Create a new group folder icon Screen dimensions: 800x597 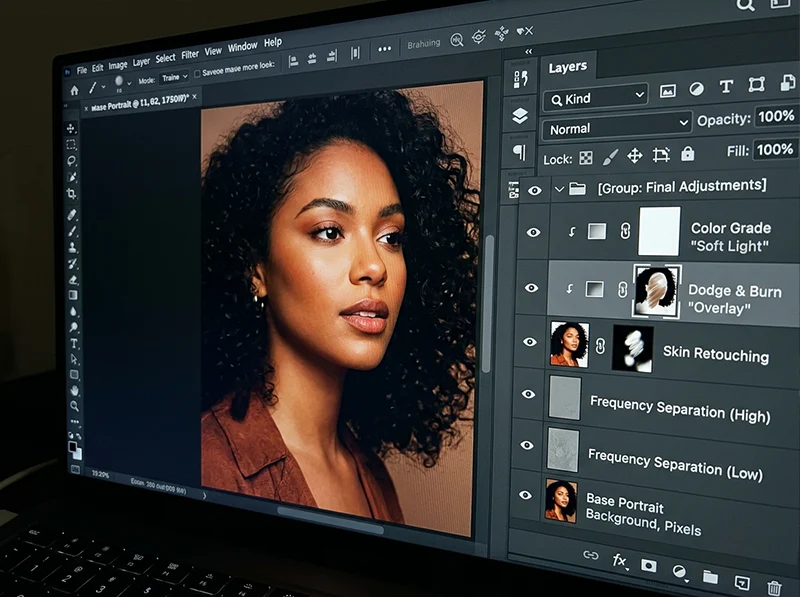pyautogui.click(x=710, y=577)
